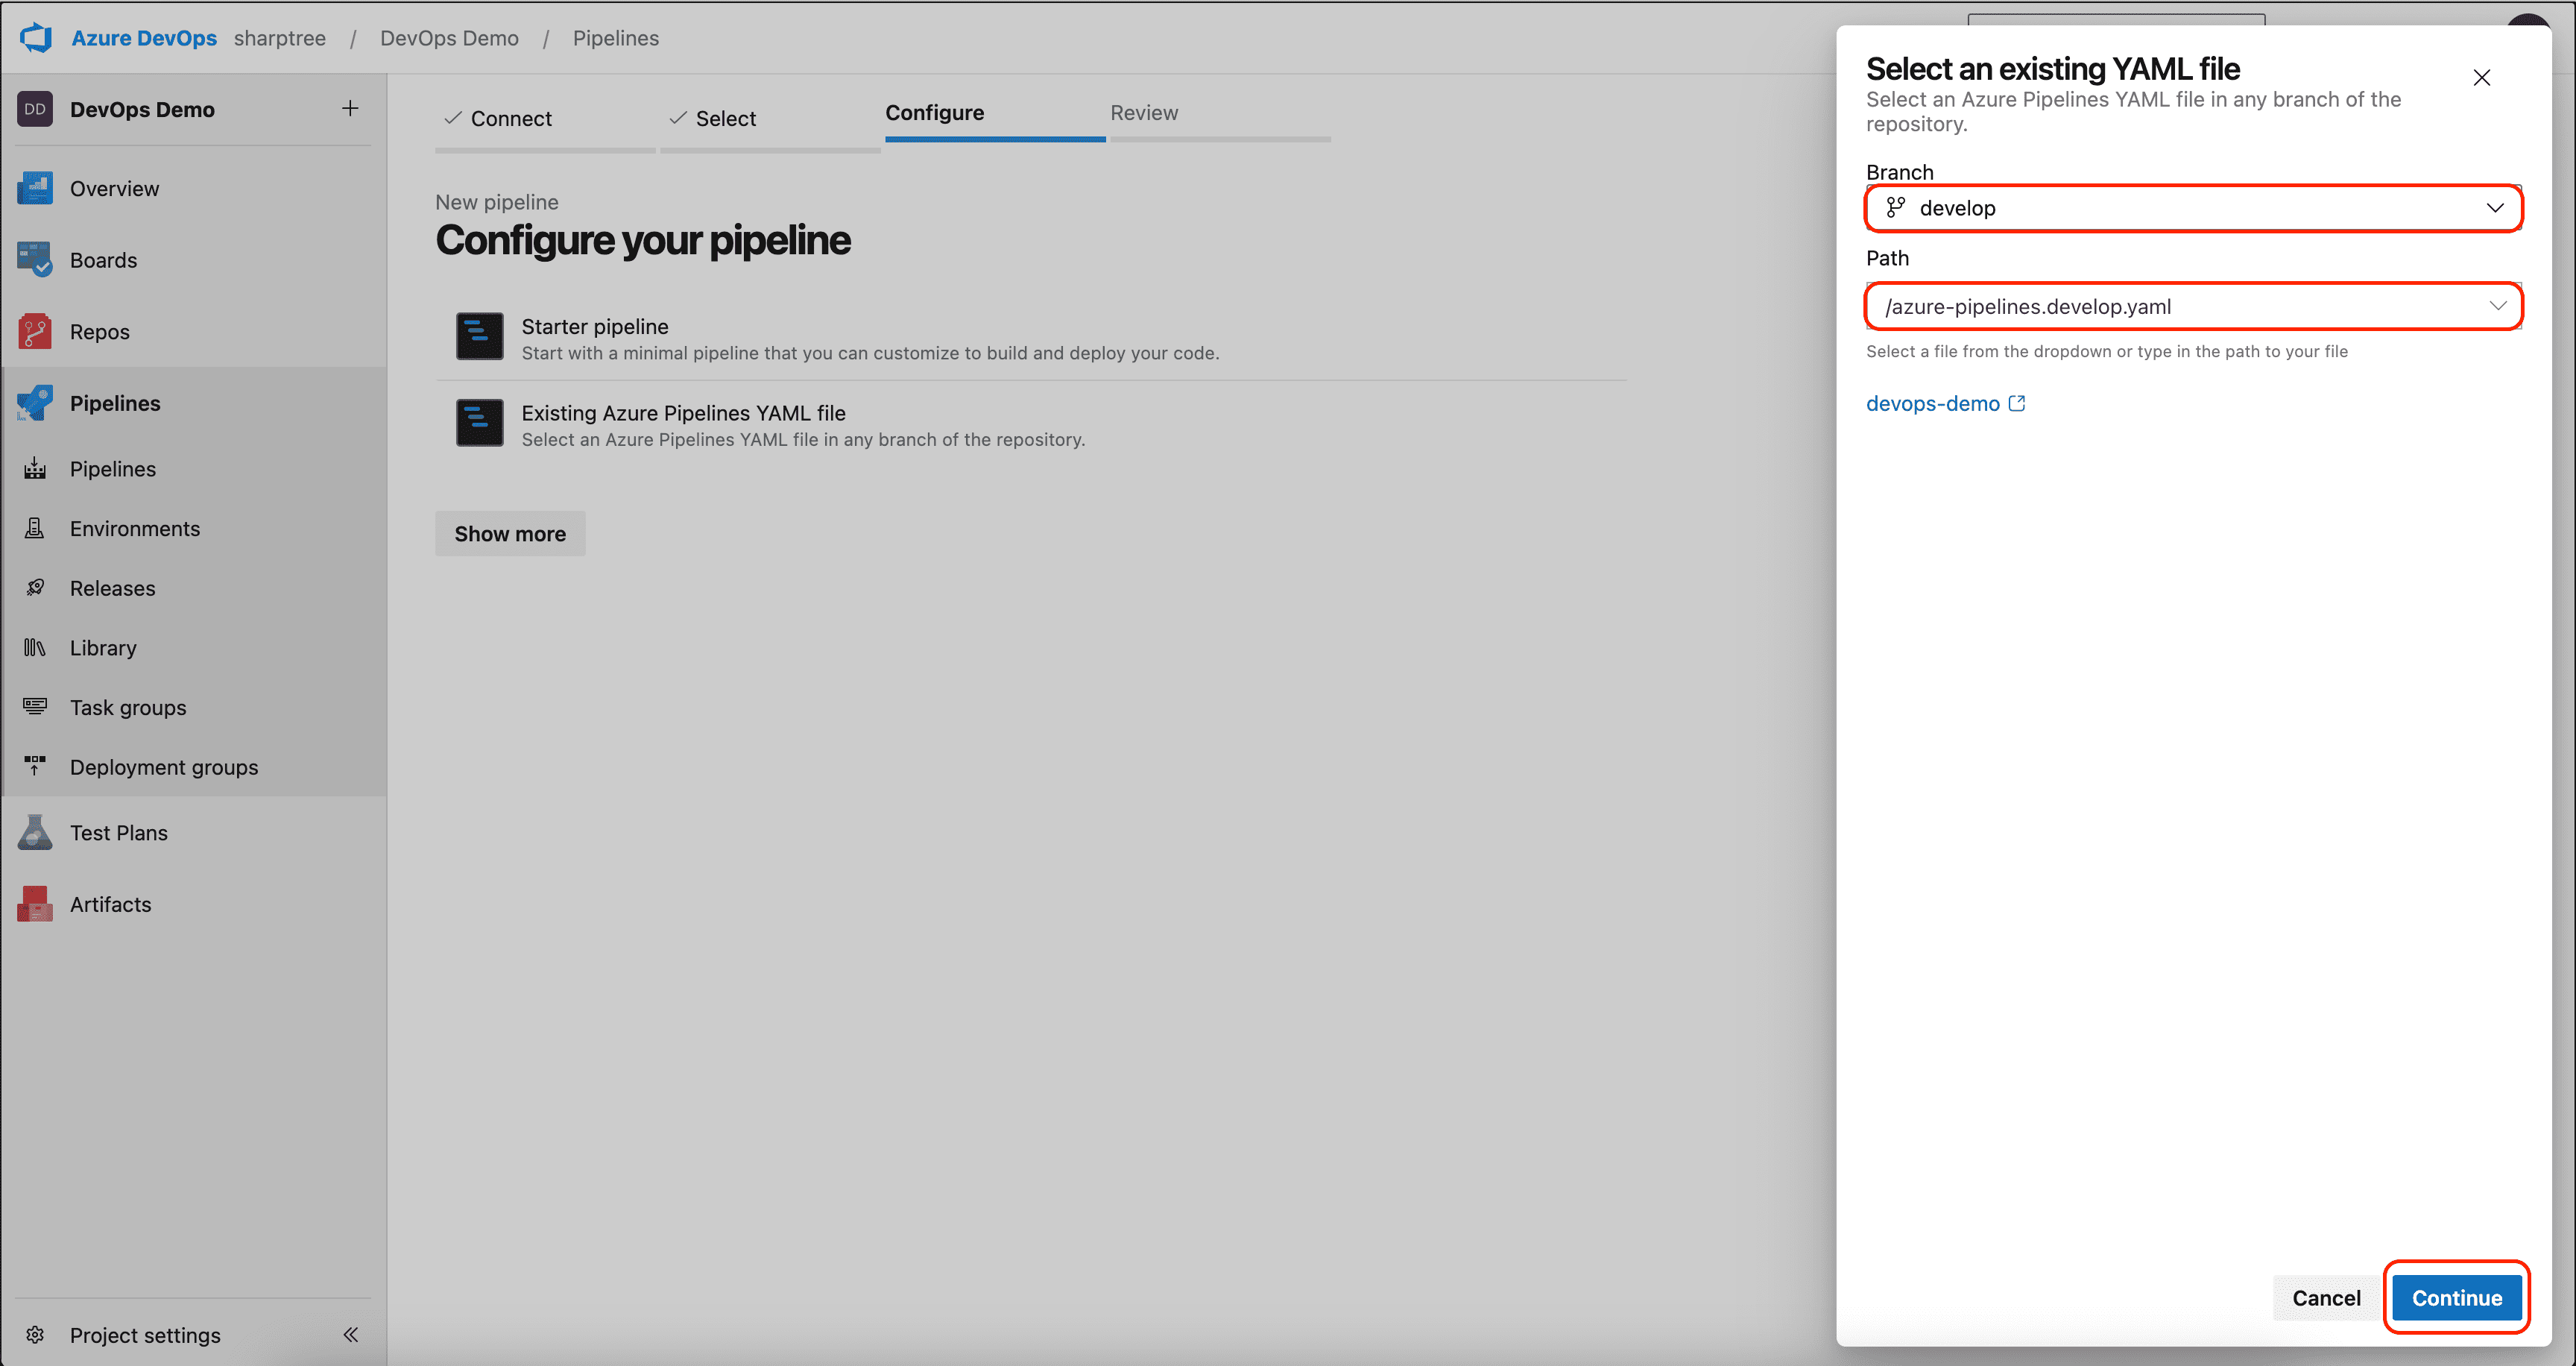2576x1366 pixels.
Task: Click the Library books icon
Action: tap(35, 648)
